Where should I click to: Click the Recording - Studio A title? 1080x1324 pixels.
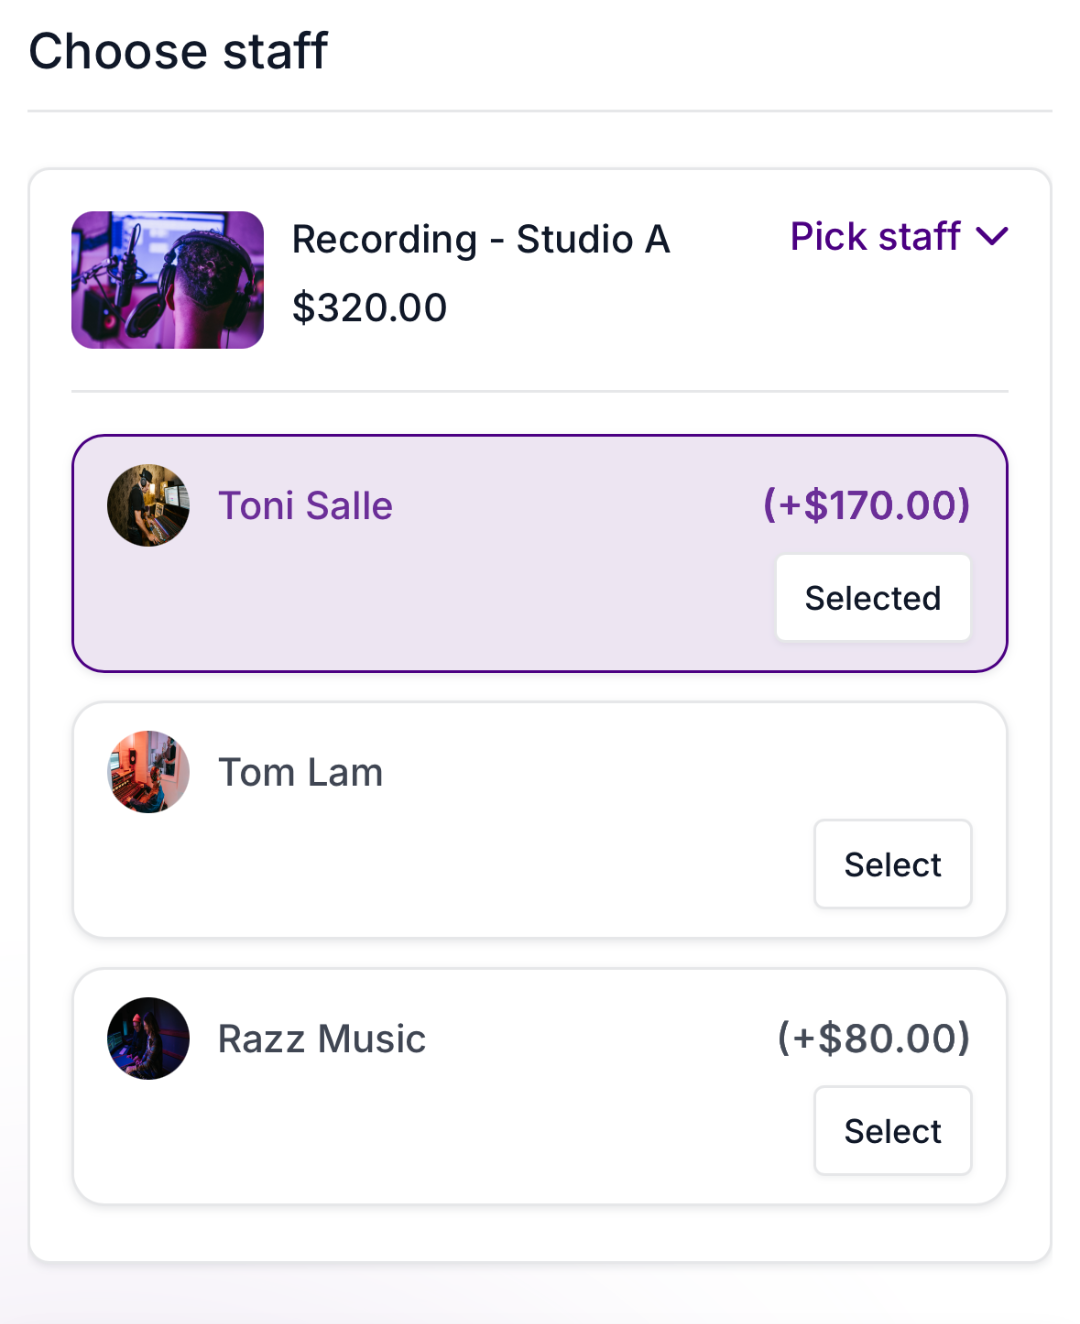coord(480,240)
